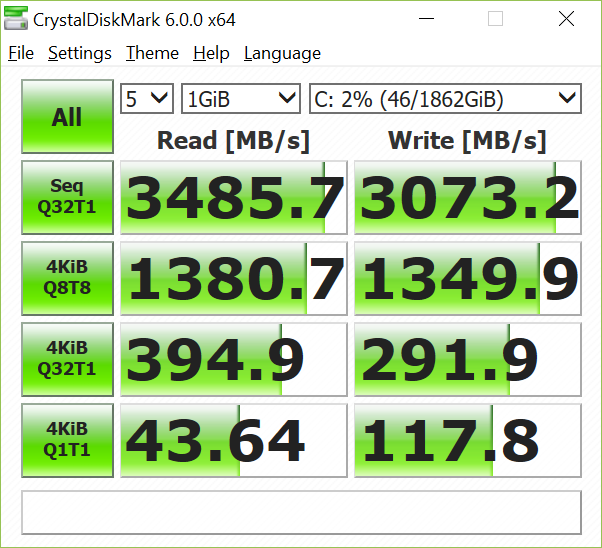
Task: Open the Settings menu
Action: click(x=80, y=53)
